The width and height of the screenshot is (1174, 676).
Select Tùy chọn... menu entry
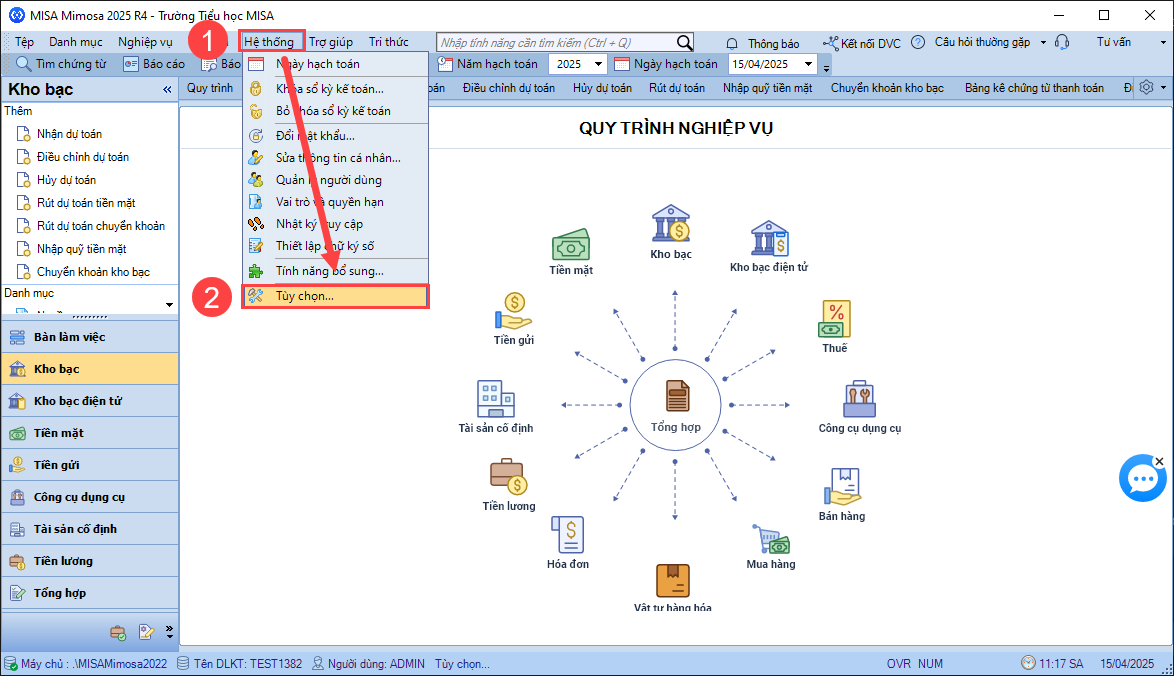tap(335, 296)
